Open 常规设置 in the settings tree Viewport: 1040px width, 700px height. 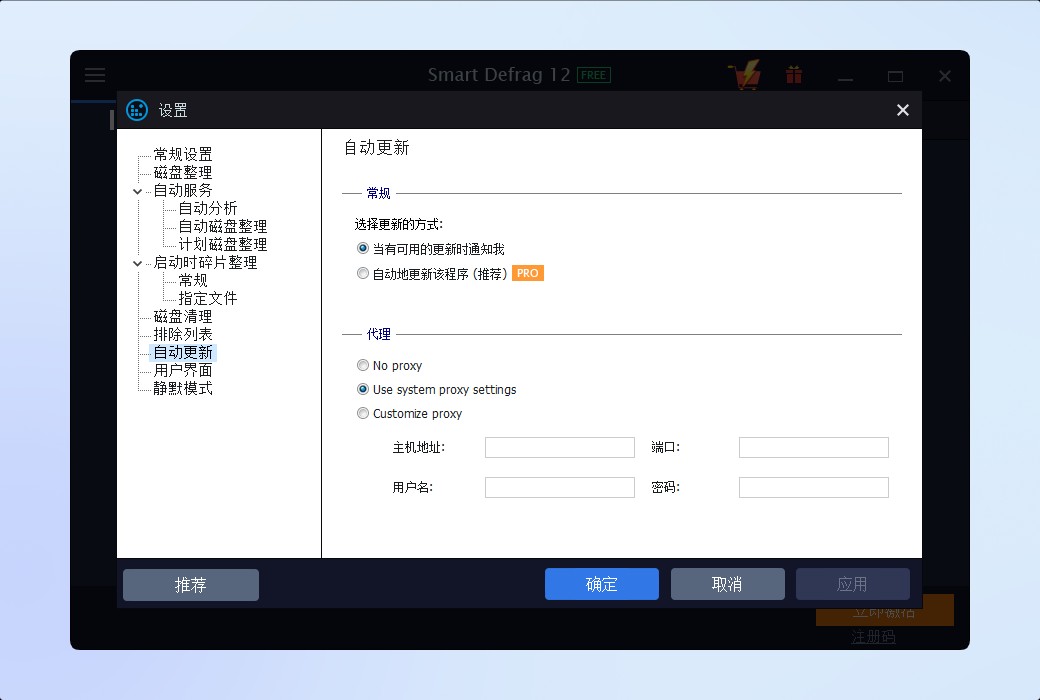[x=183, y=155]
